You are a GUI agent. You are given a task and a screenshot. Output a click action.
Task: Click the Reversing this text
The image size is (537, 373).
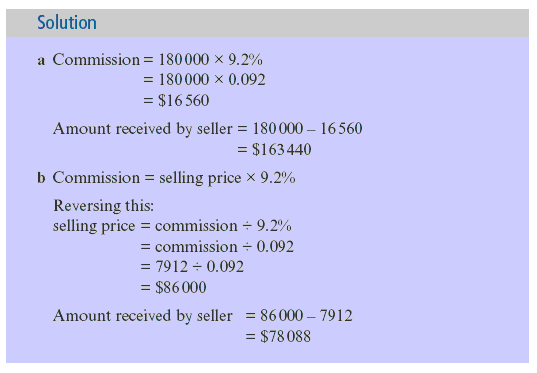(x=103, y=206)
